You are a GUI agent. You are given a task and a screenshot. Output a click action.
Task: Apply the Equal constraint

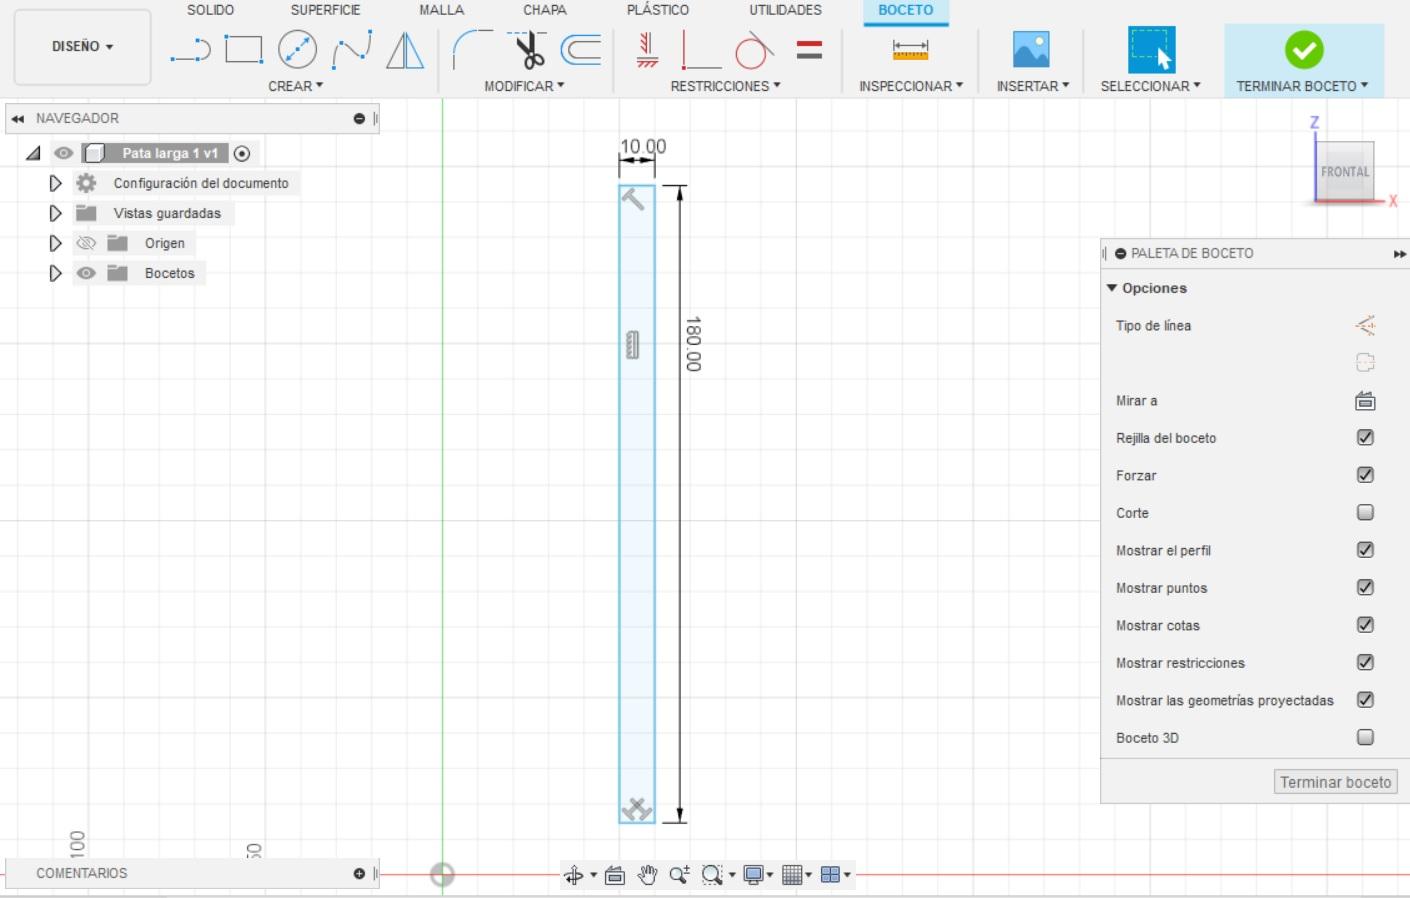point(809,49)
